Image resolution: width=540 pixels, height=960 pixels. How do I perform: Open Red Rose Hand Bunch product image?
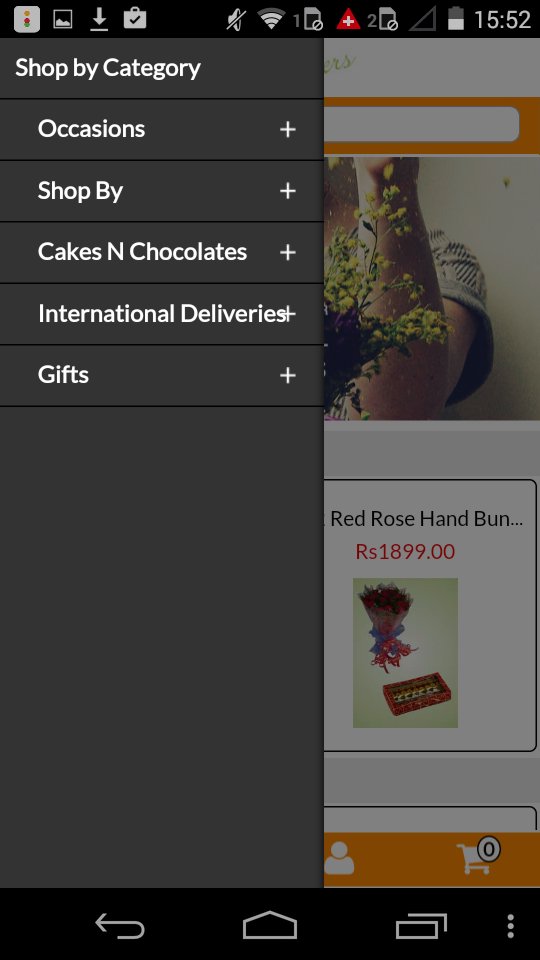405,653
